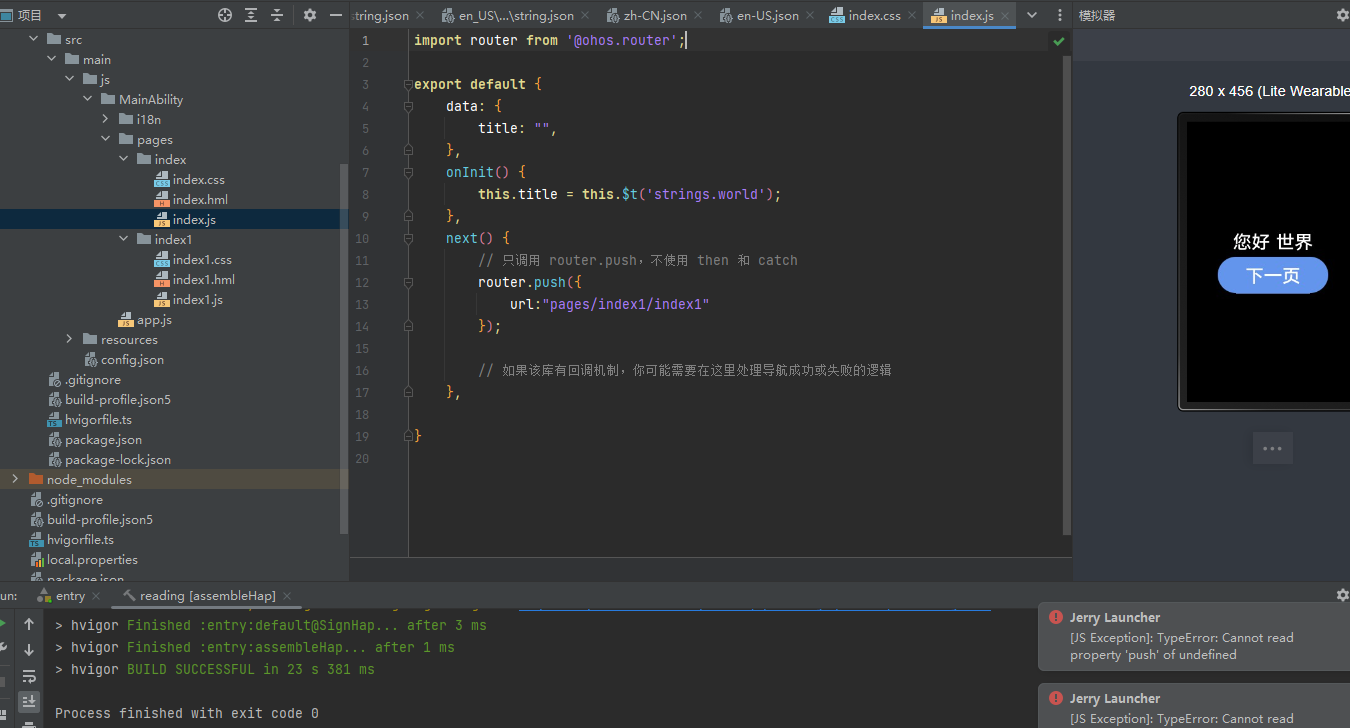This screenshot has height=728, width=1350.
Task: Close the index.css editor tab
Action: pos(911,16)
